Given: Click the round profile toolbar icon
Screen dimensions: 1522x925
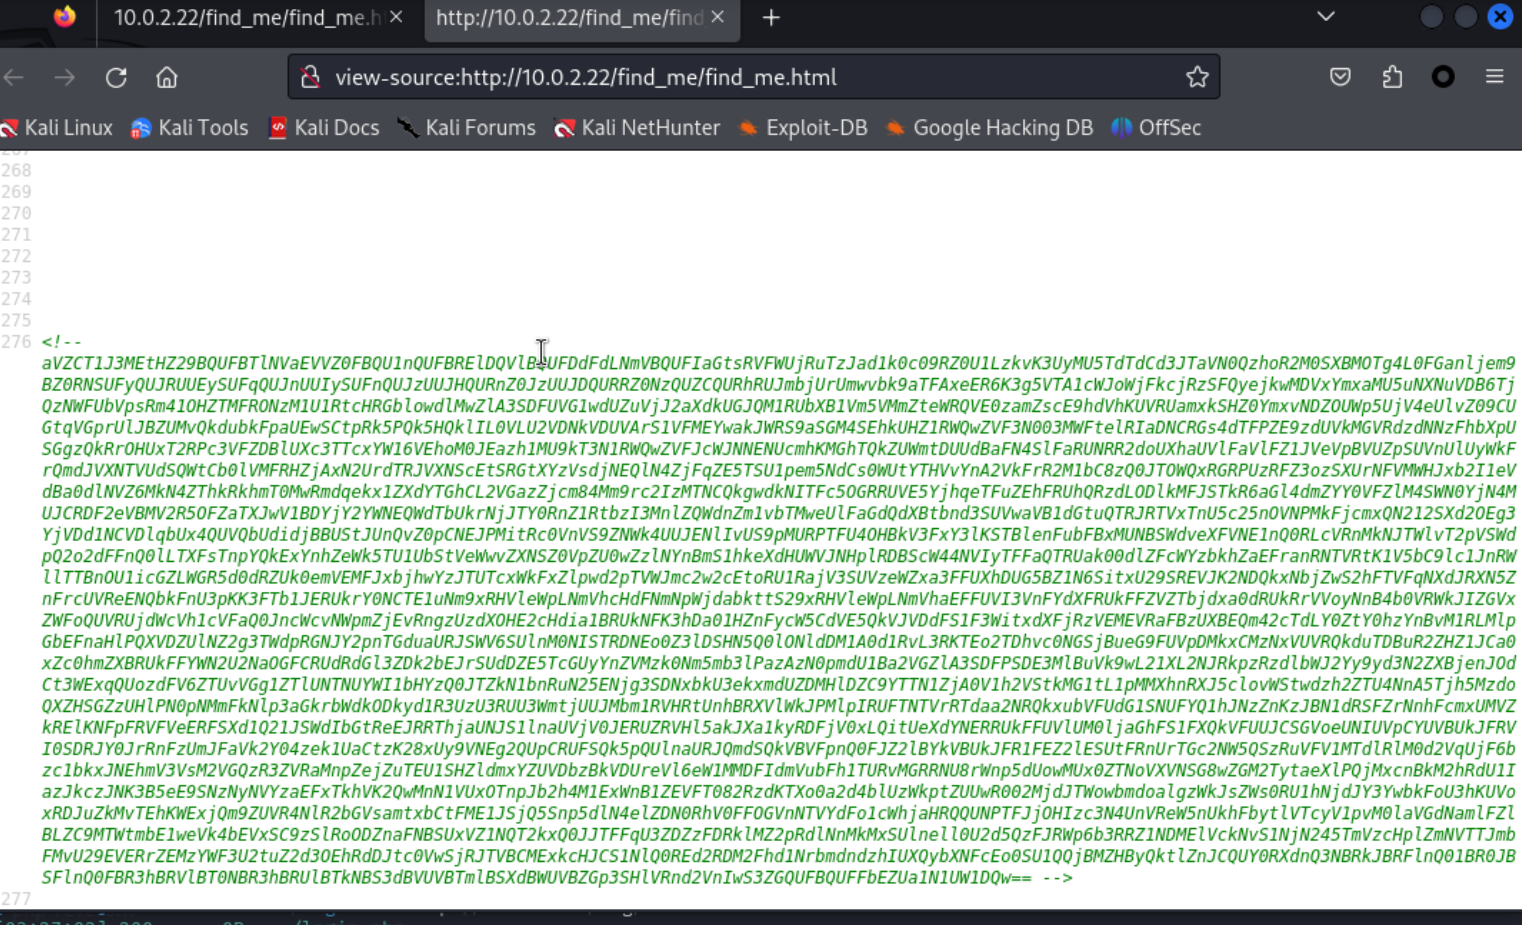Looking at the screenshot, I should click(x=1443, y=77).
